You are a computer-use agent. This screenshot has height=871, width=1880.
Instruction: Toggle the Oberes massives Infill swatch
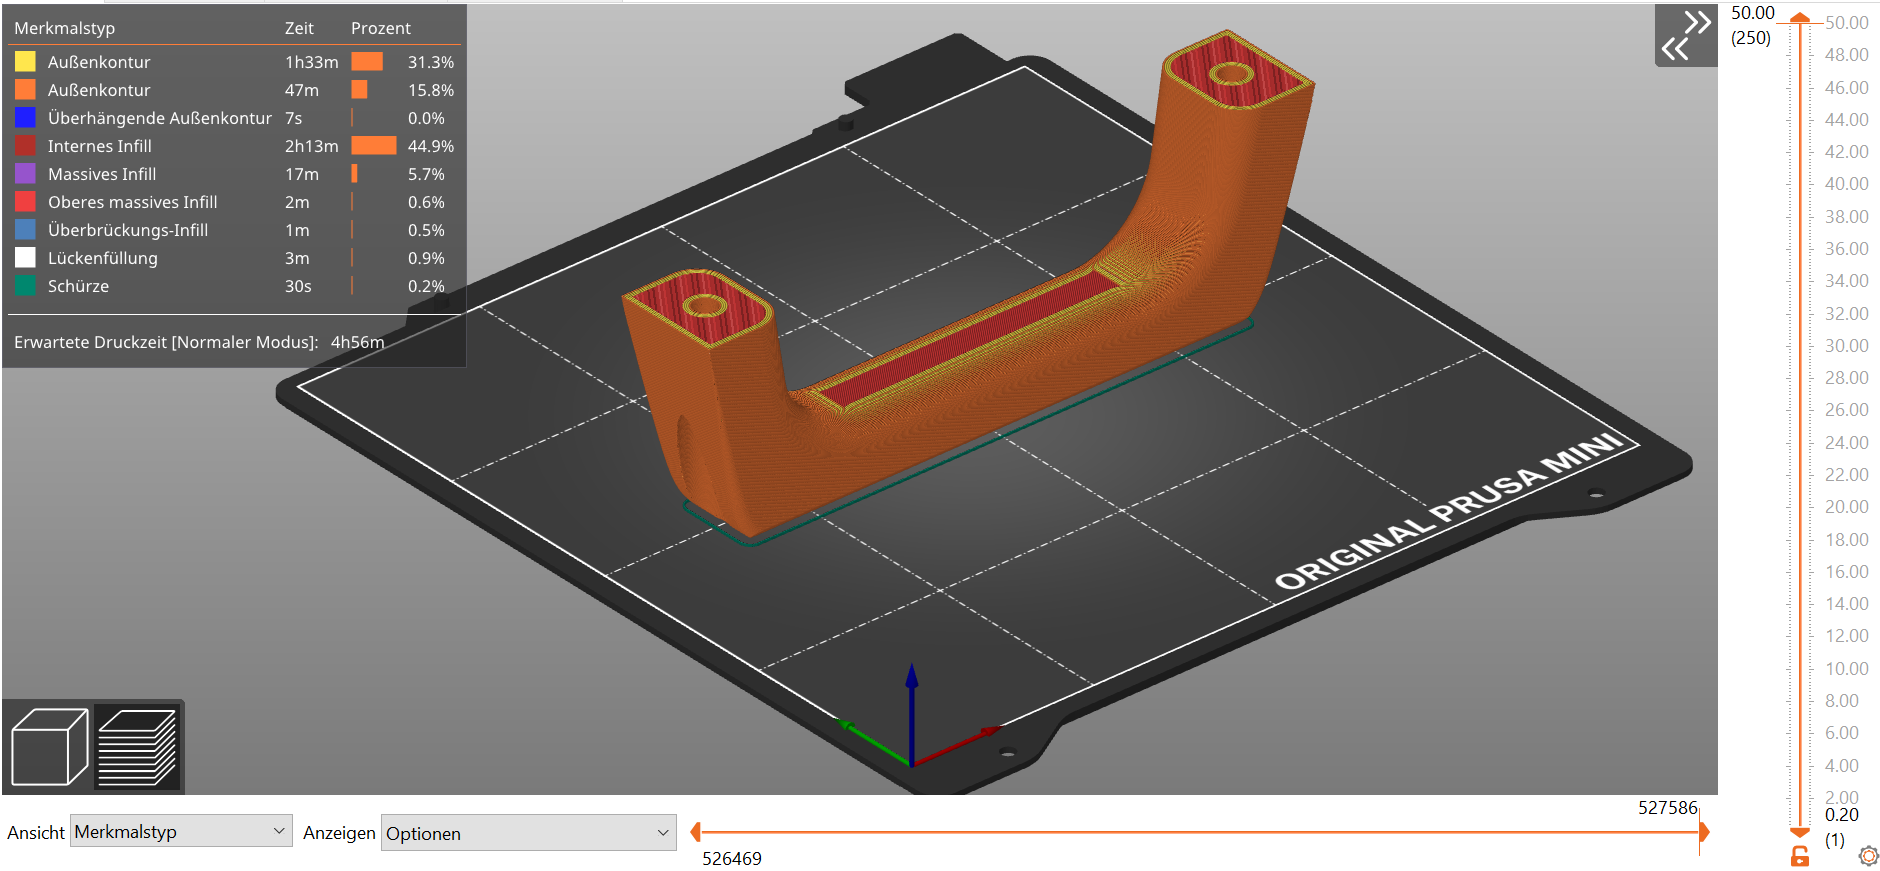coord(25,201)
